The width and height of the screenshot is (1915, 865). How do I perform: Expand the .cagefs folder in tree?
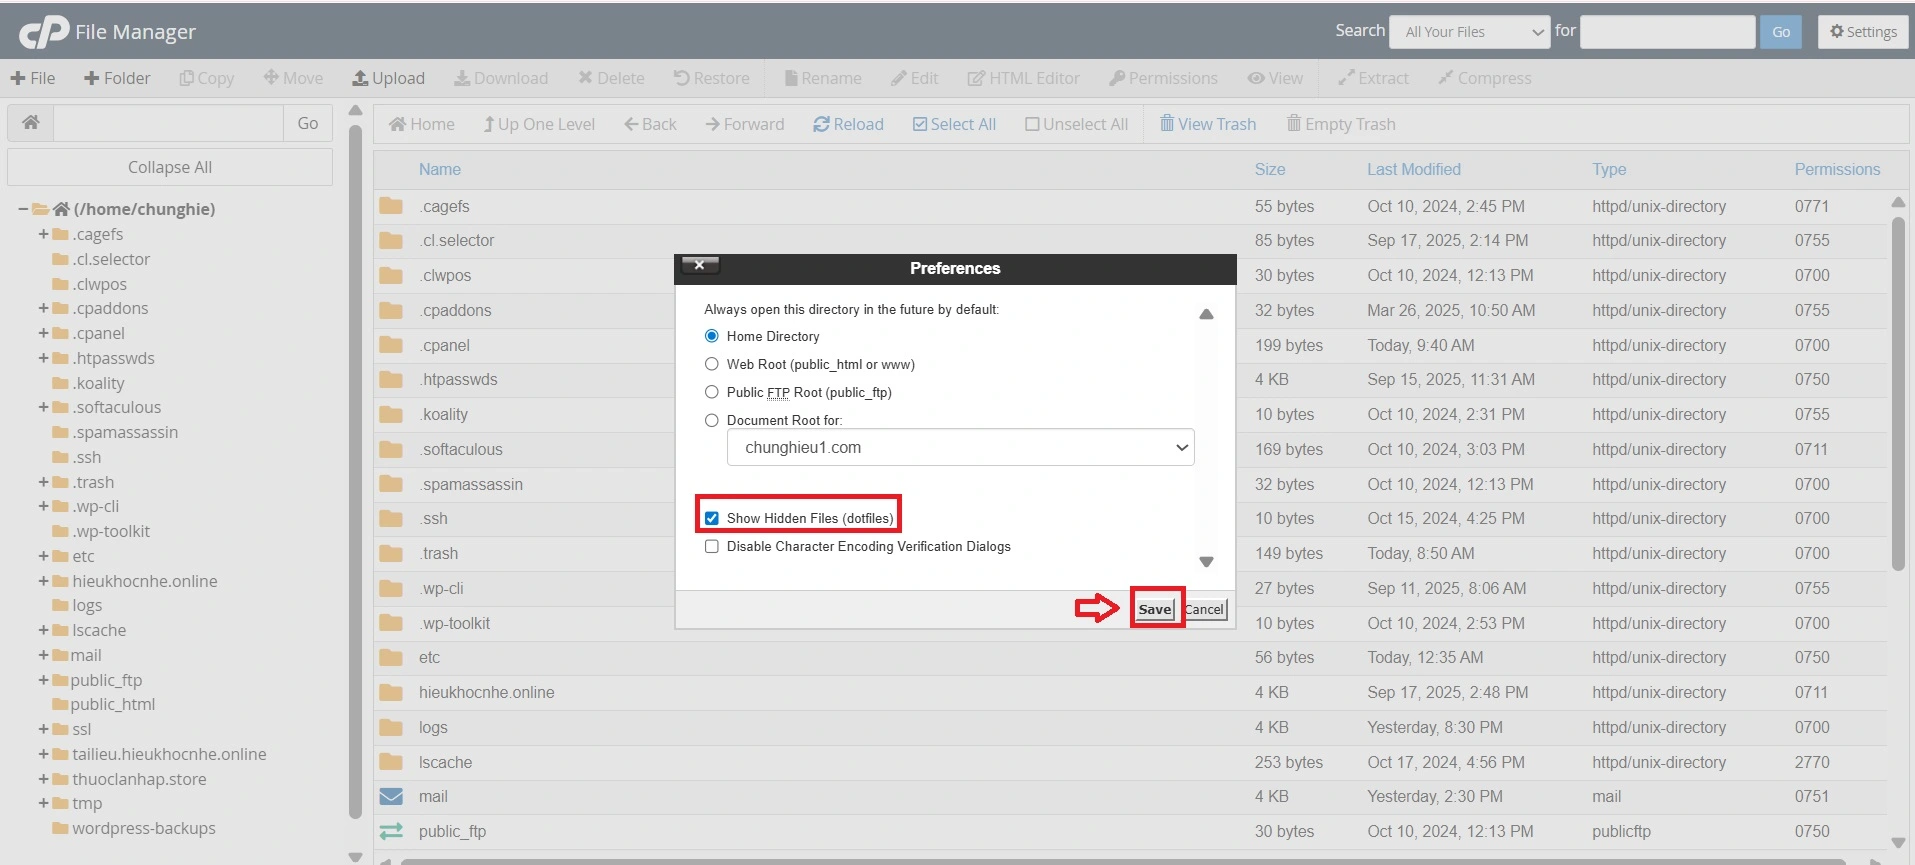click(x=44, y=234)
